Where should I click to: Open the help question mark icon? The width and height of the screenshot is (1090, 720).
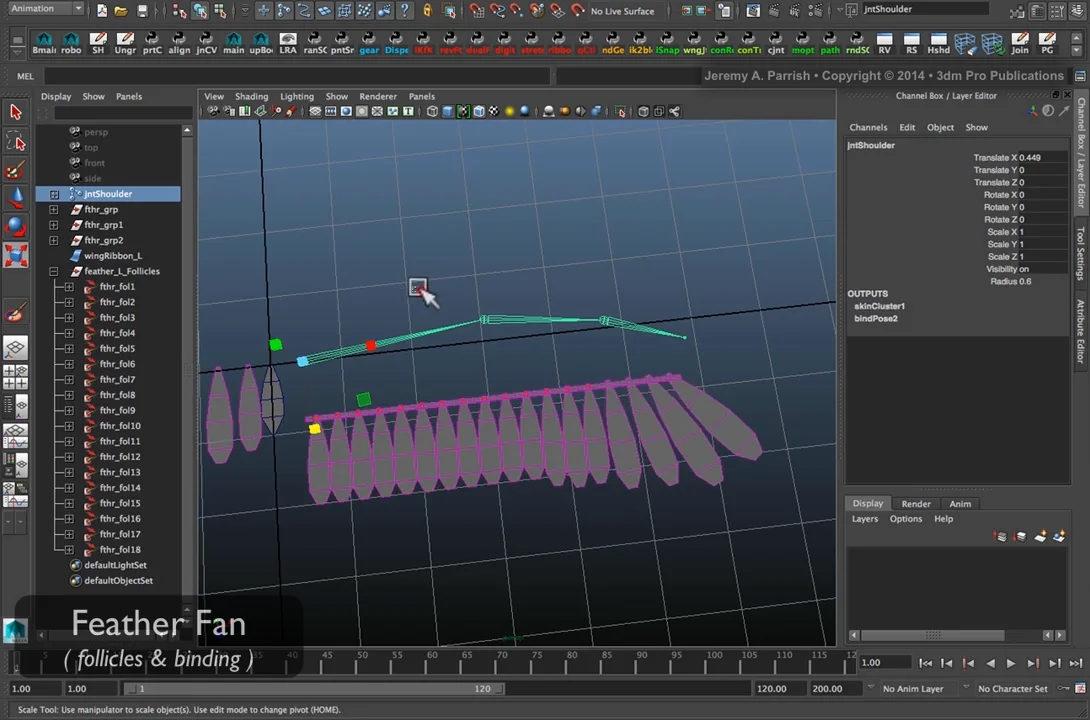(x=405, y=10)
